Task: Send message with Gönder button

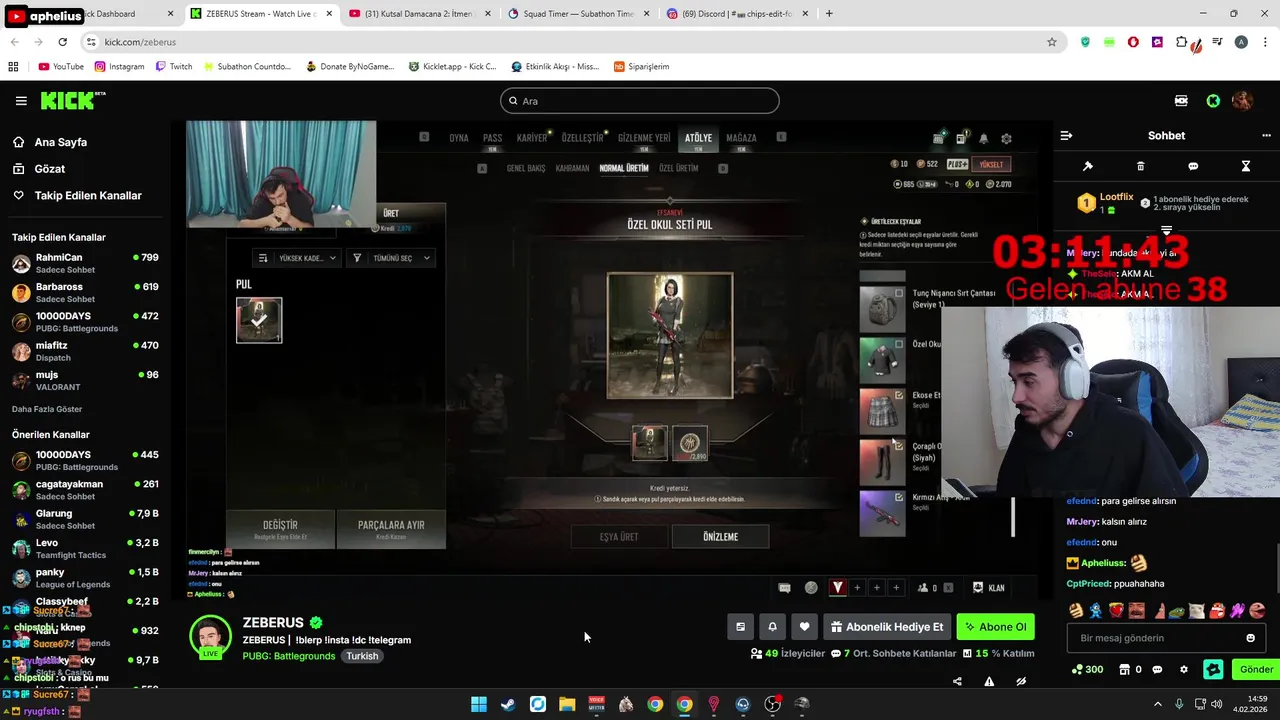Action: [x=1256, y=670]
